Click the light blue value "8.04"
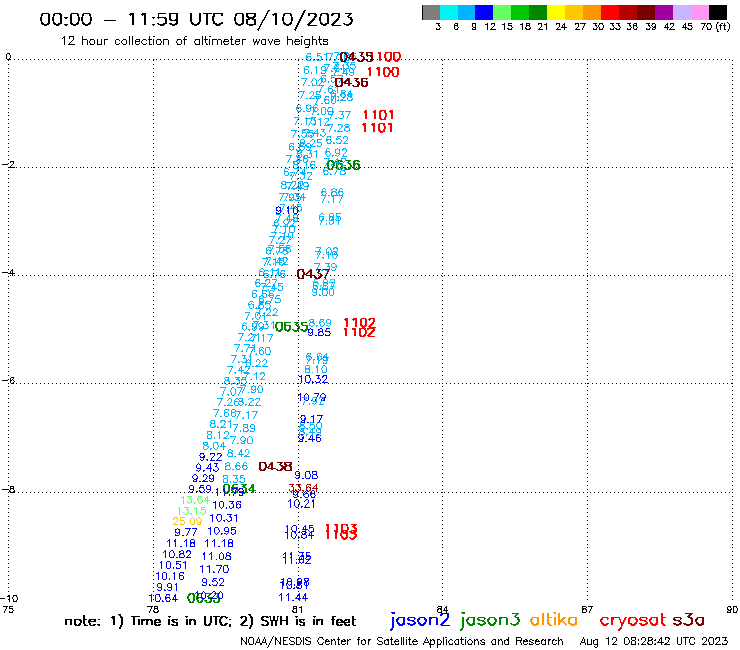The height and width of the screenshot is (650, 740). tap(214, 446)
